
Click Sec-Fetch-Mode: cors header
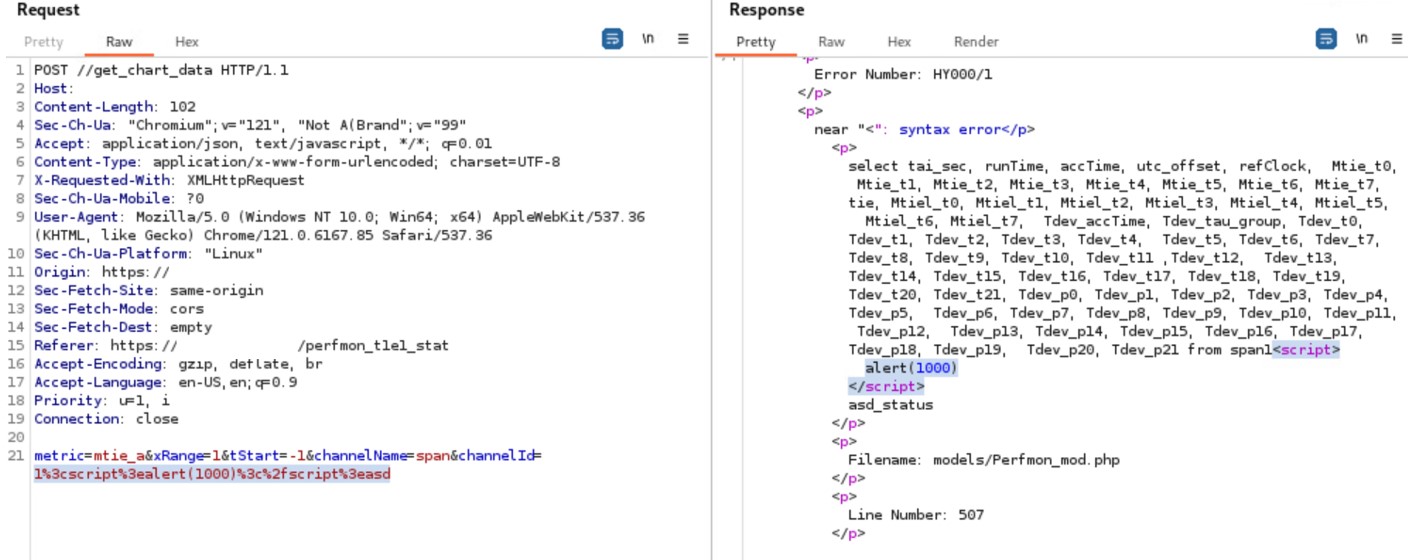119,309
